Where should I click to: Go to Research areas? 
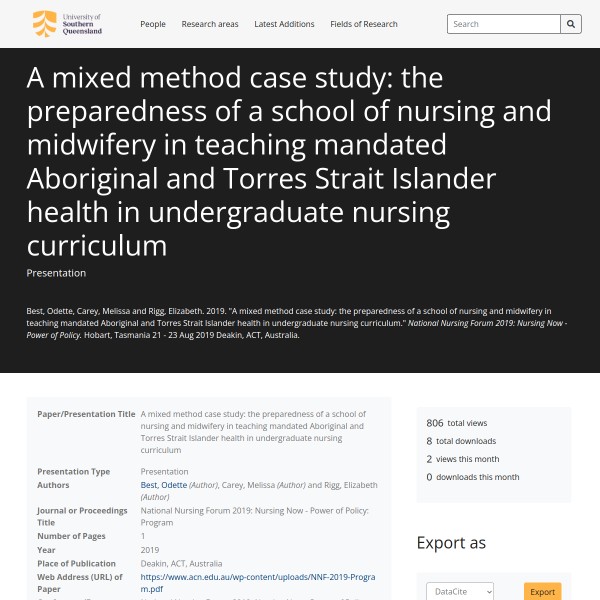[x=210, y=24]
